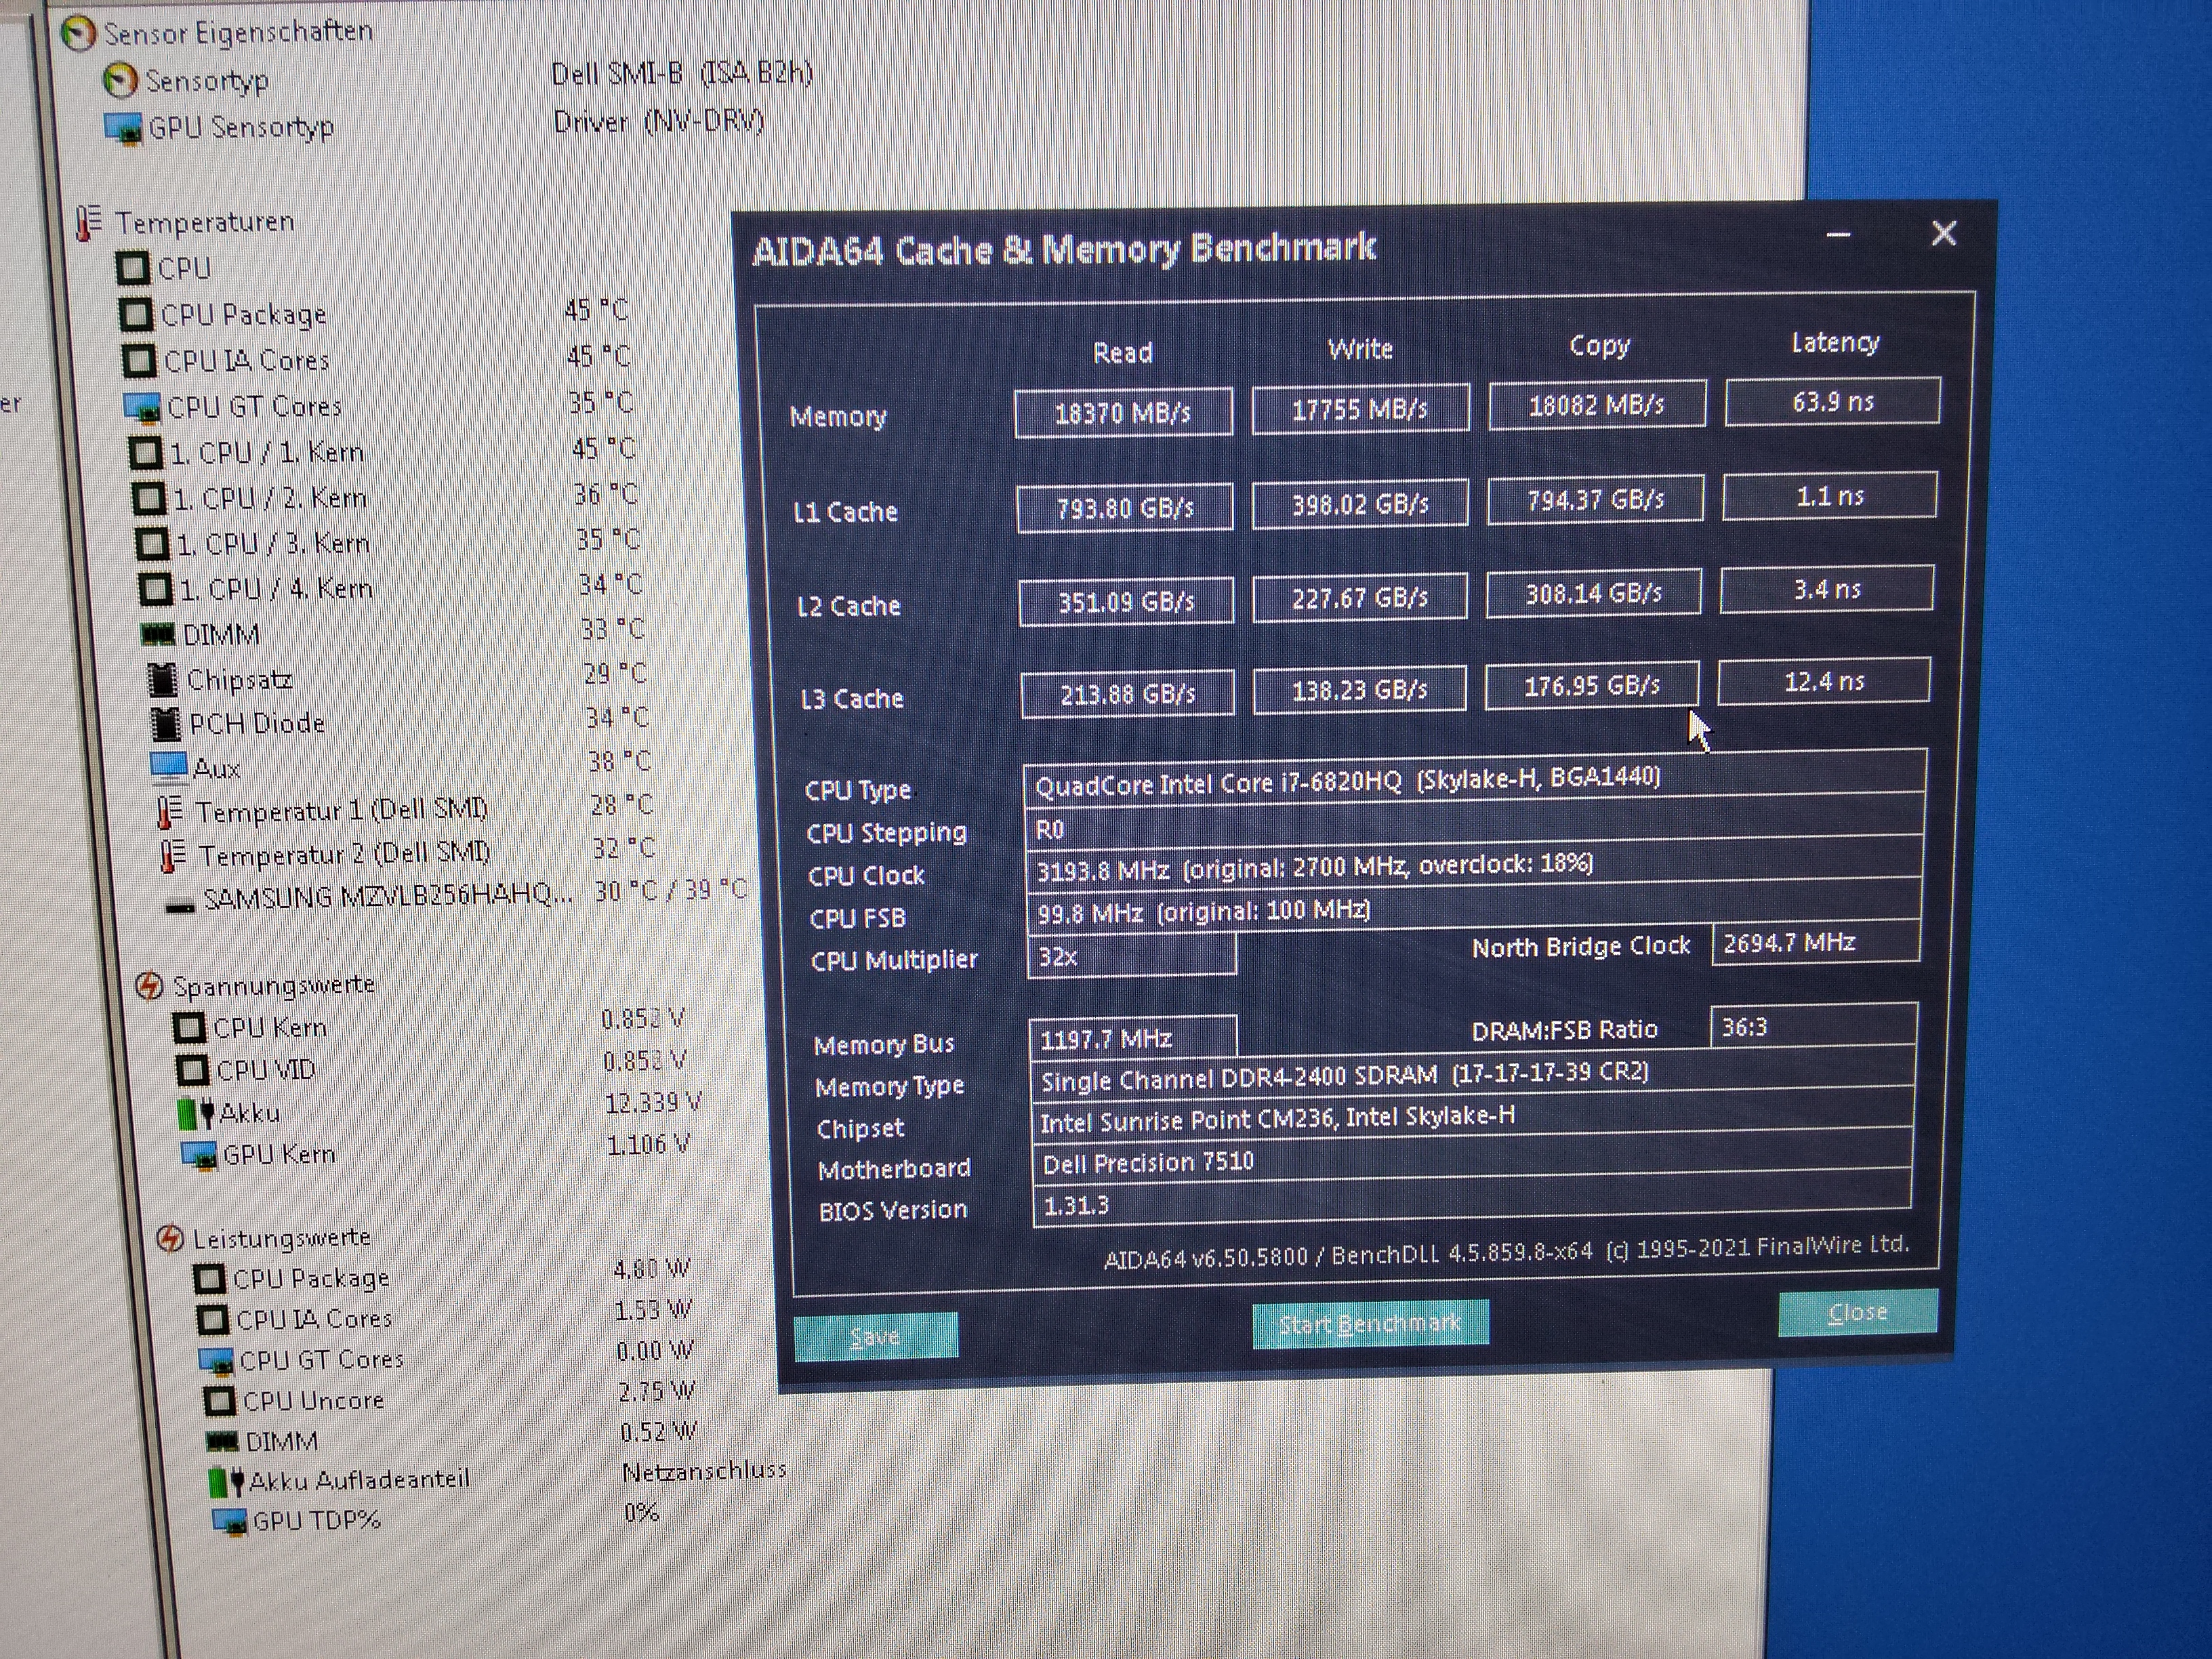Click the Read column header

tap(1123, 352)
